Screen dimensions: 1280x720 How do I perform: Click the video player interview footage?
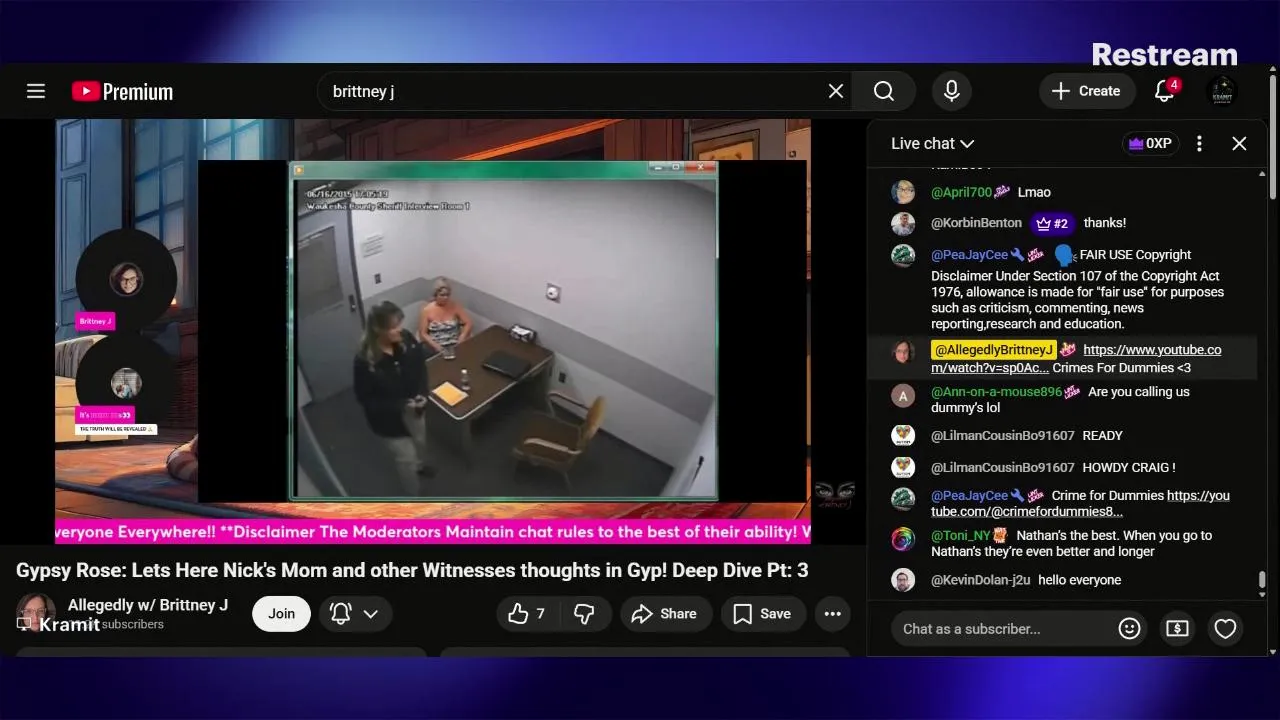[504, 330]
